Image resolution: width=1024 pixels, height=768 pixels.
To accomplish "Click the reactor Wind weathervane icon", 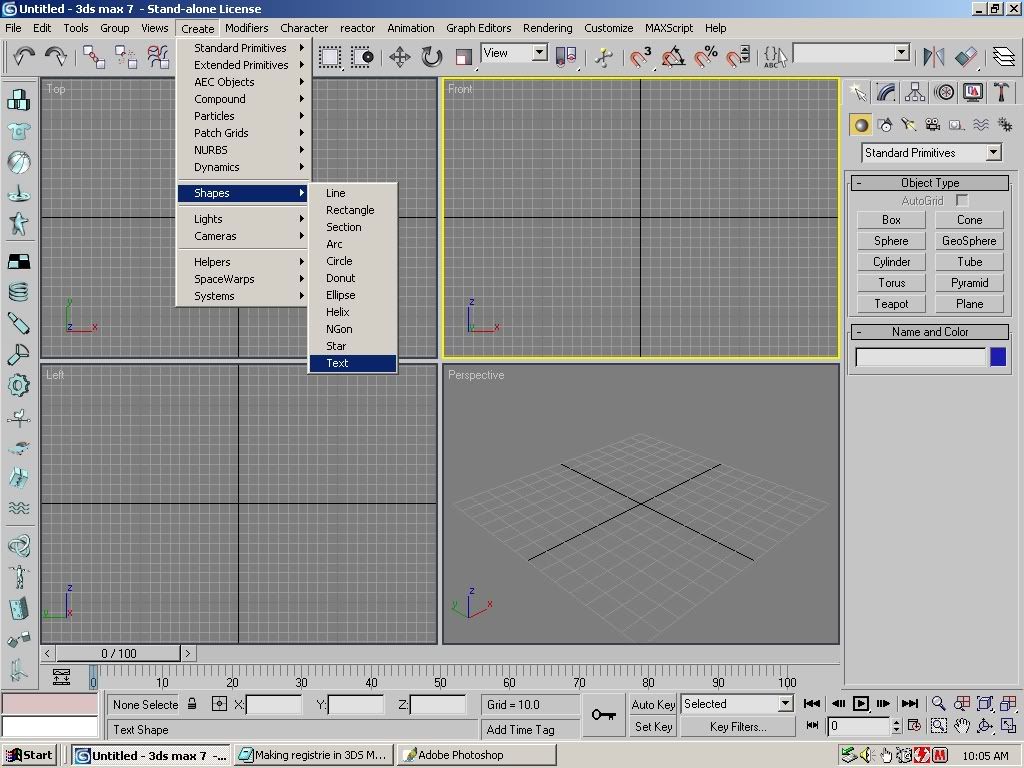I will [18, 417].
